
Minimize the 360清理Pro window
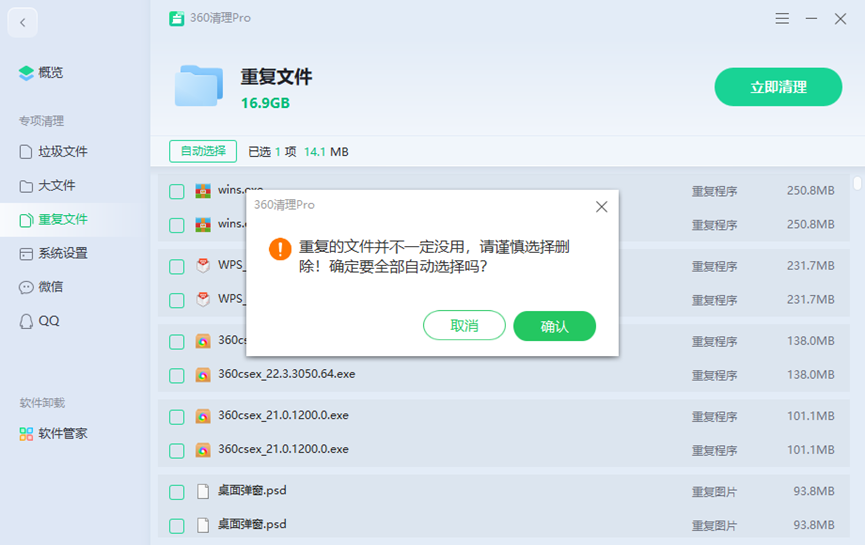[811, 18]
